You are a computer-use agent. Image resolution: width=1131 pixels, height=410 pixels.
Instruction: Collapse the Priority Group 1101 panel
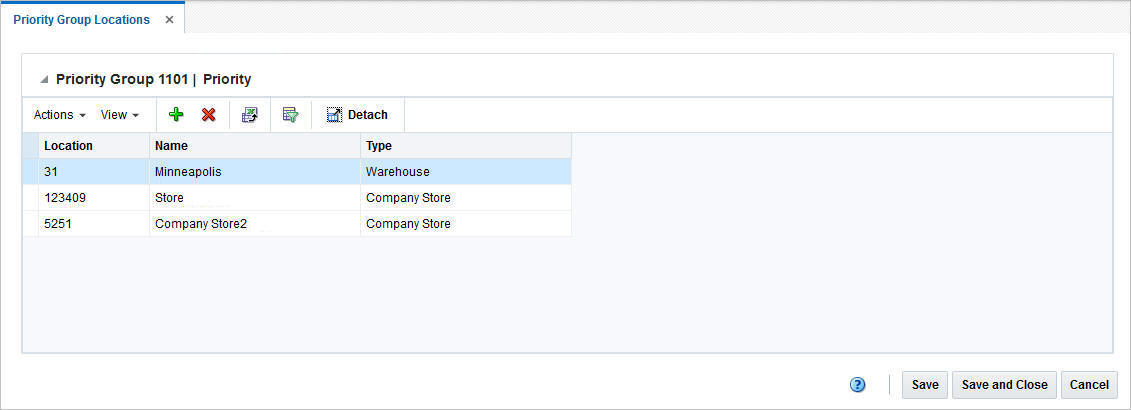pyautogui.click(x=43, y=79)
